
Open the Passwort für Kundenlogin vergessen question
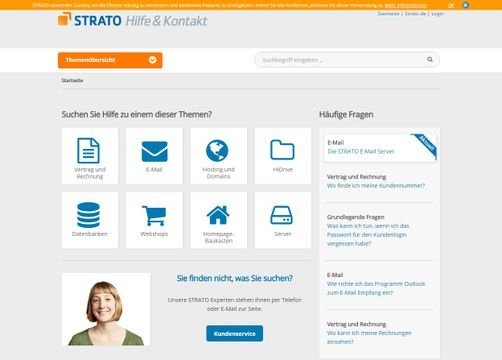point(368,235)
